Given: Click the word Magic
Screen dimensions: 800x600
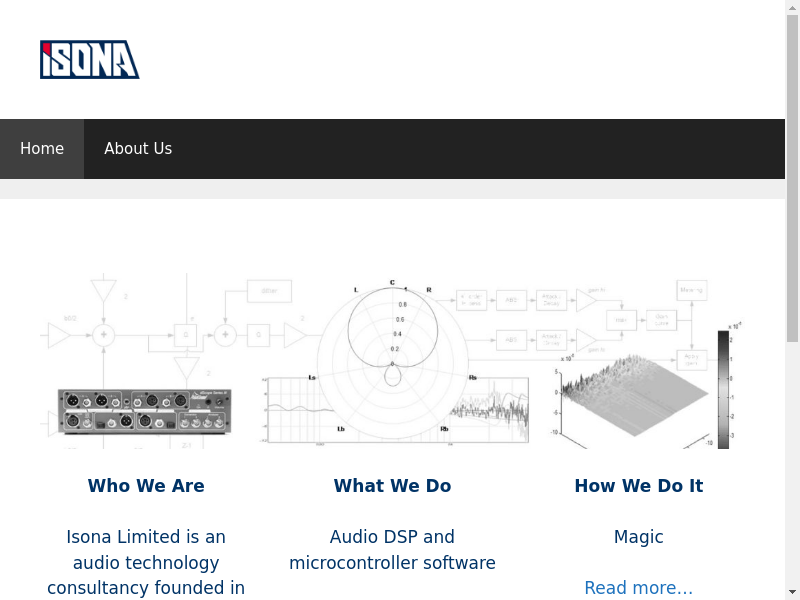Looking at the screenshot, I should [638, 537].
